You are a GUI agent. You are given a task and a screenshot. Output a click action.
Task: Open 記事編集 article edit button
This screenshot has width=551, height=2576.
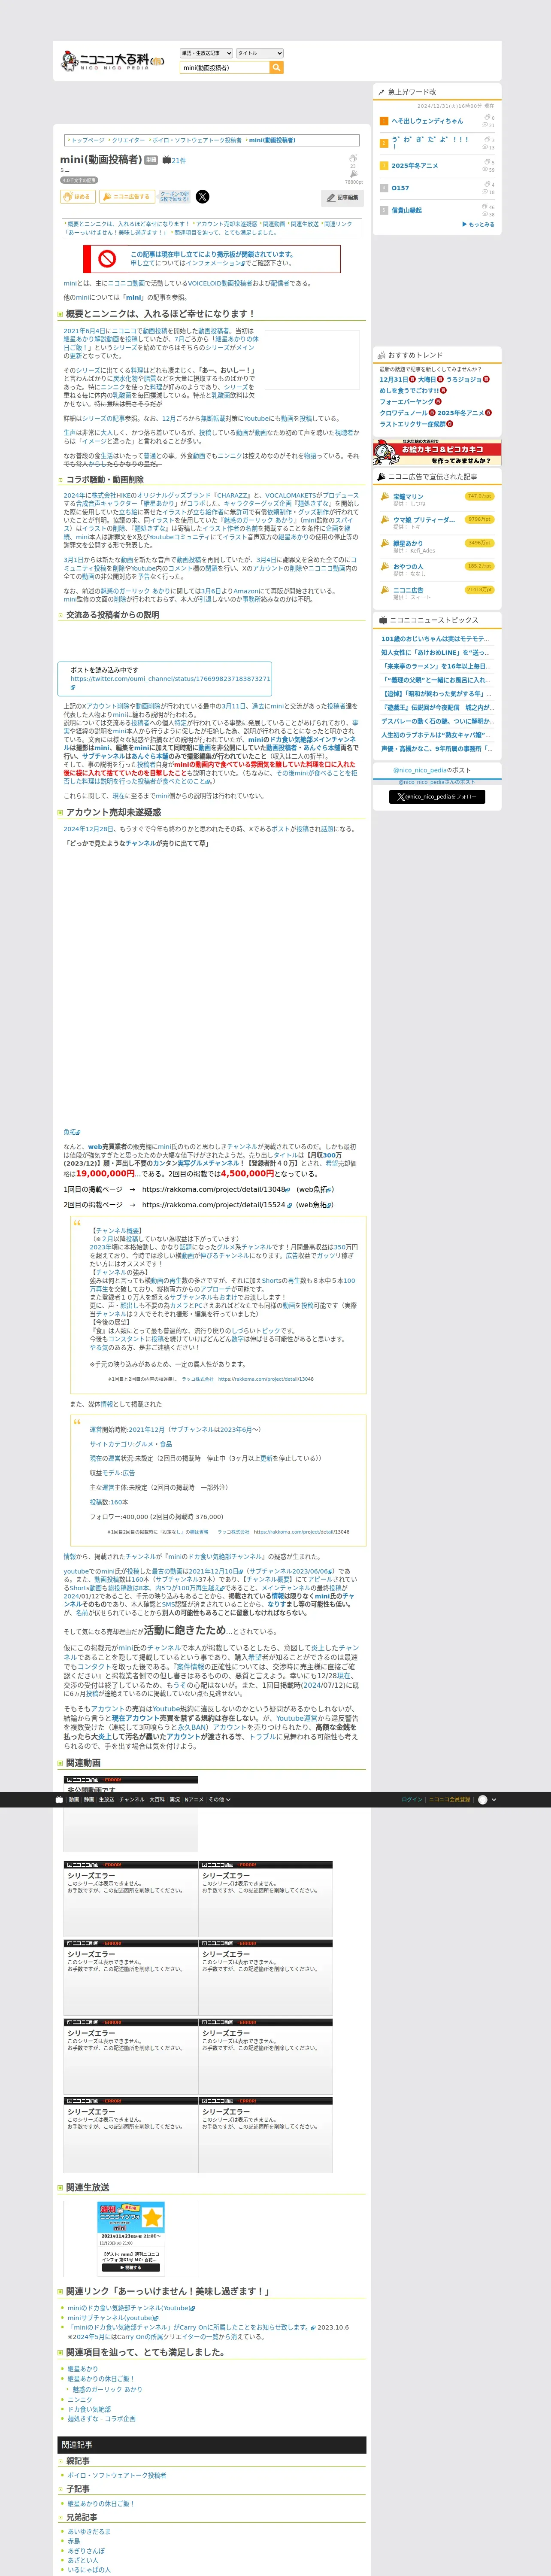click(342, 198)
